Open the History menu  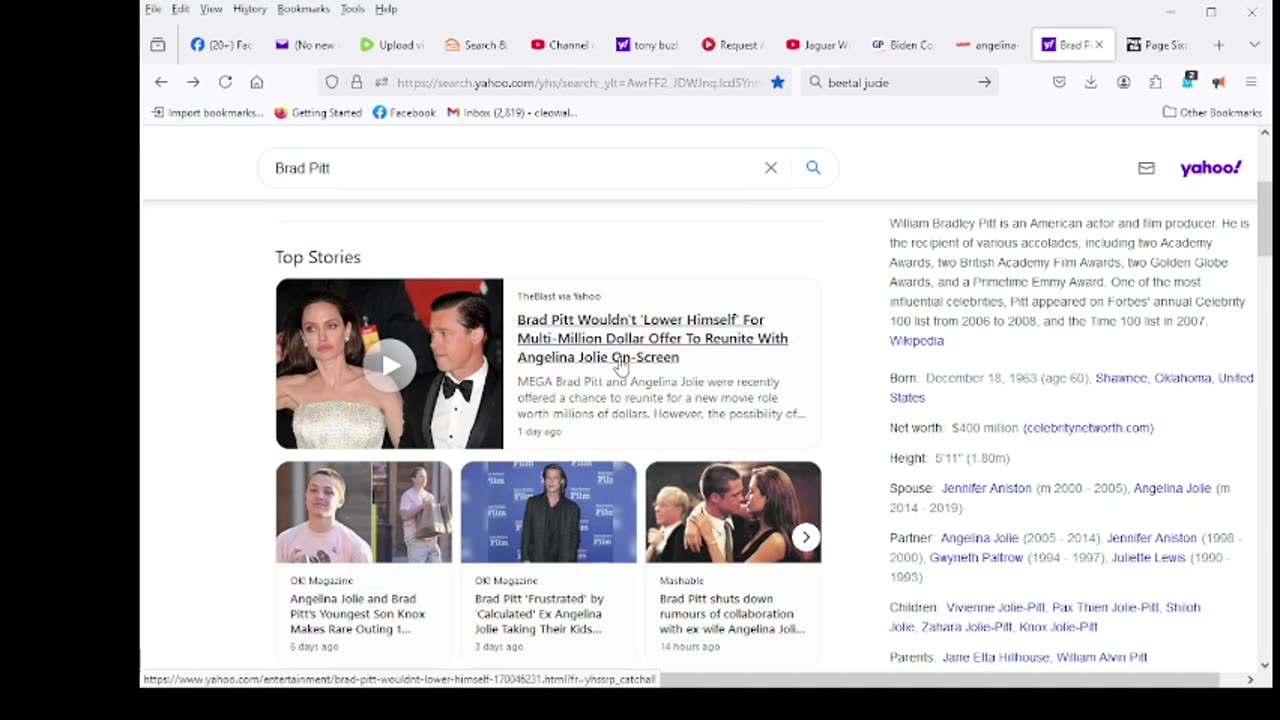click(x=250, y=9)
